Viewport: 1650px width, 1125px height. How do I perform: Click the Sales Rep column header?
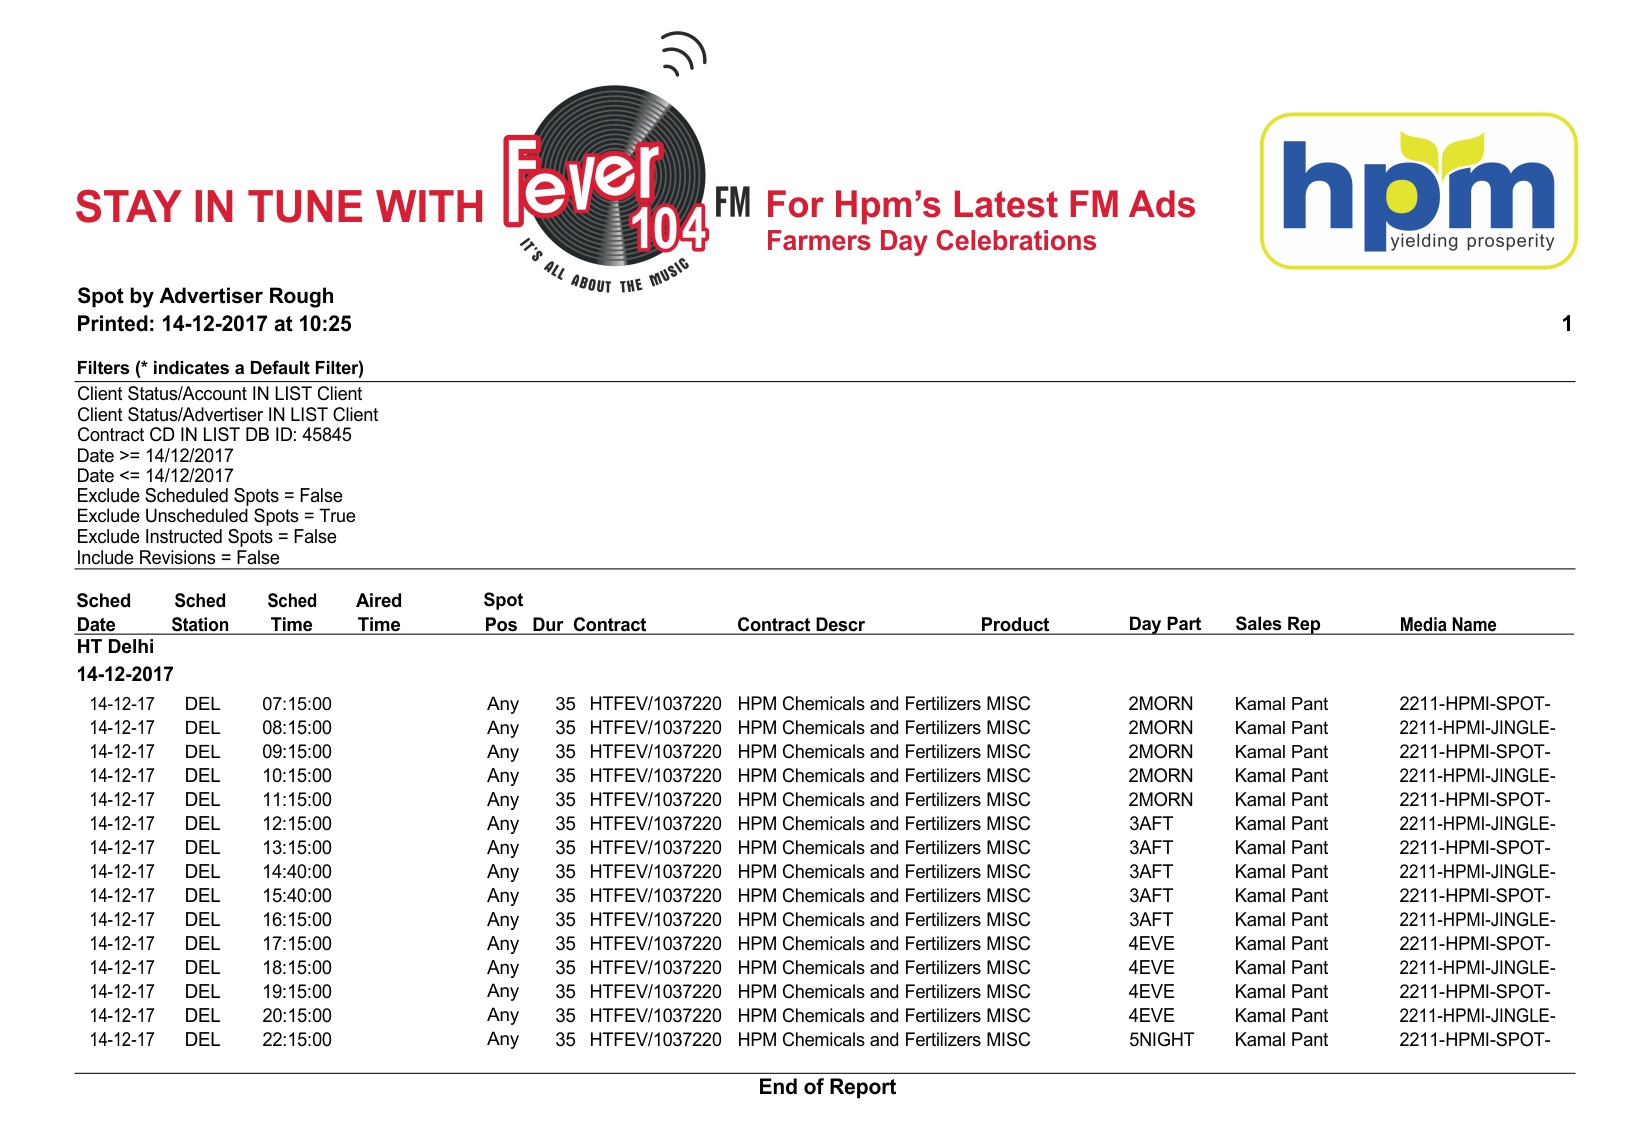click(1278, 624)
